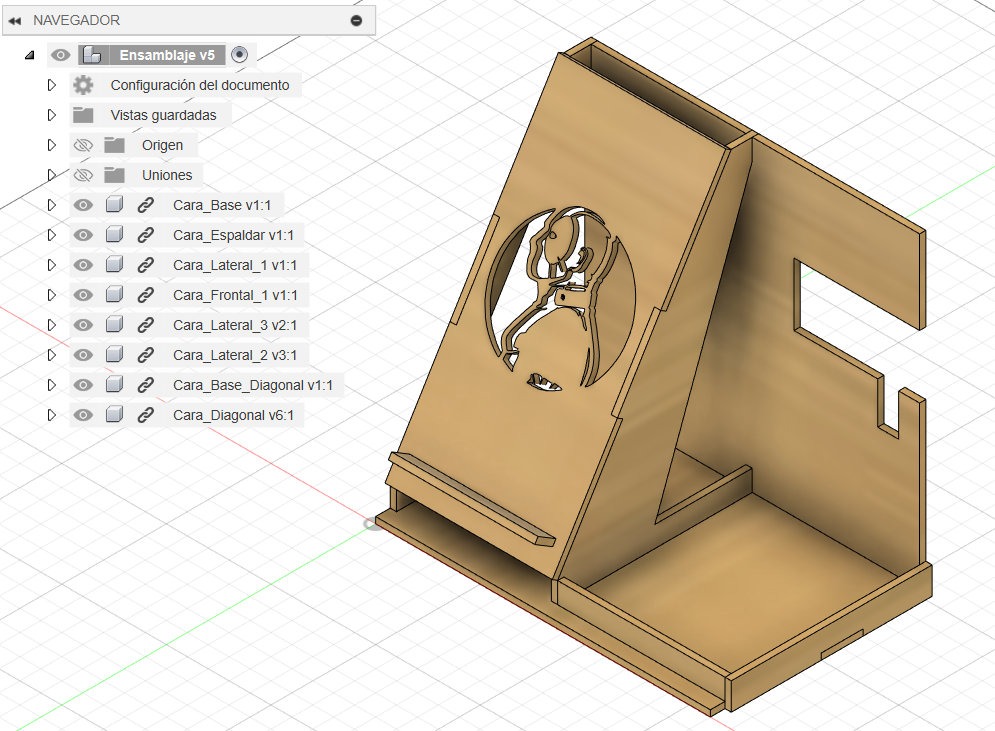Select the Ensamblaje v5 root label
995x731 pixels.
[167, 55]
